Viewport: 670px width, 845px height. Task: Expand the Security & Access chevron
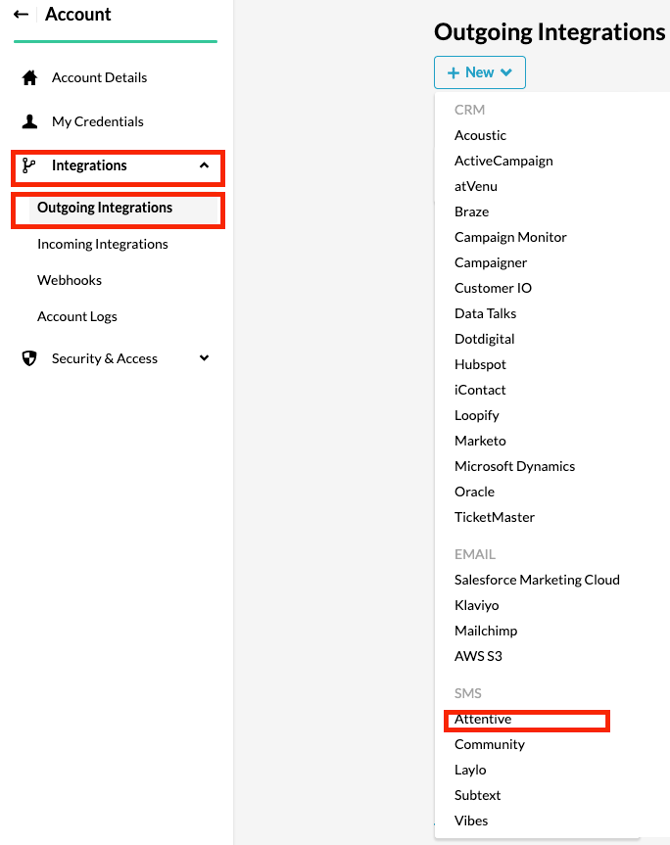[x=204, y=358]
